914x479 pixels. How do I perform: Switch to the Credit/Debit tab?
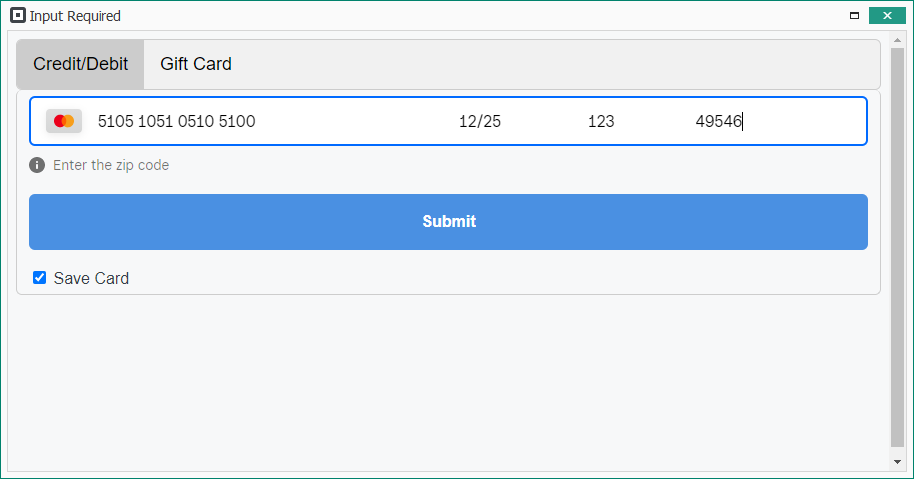point(80,64)
